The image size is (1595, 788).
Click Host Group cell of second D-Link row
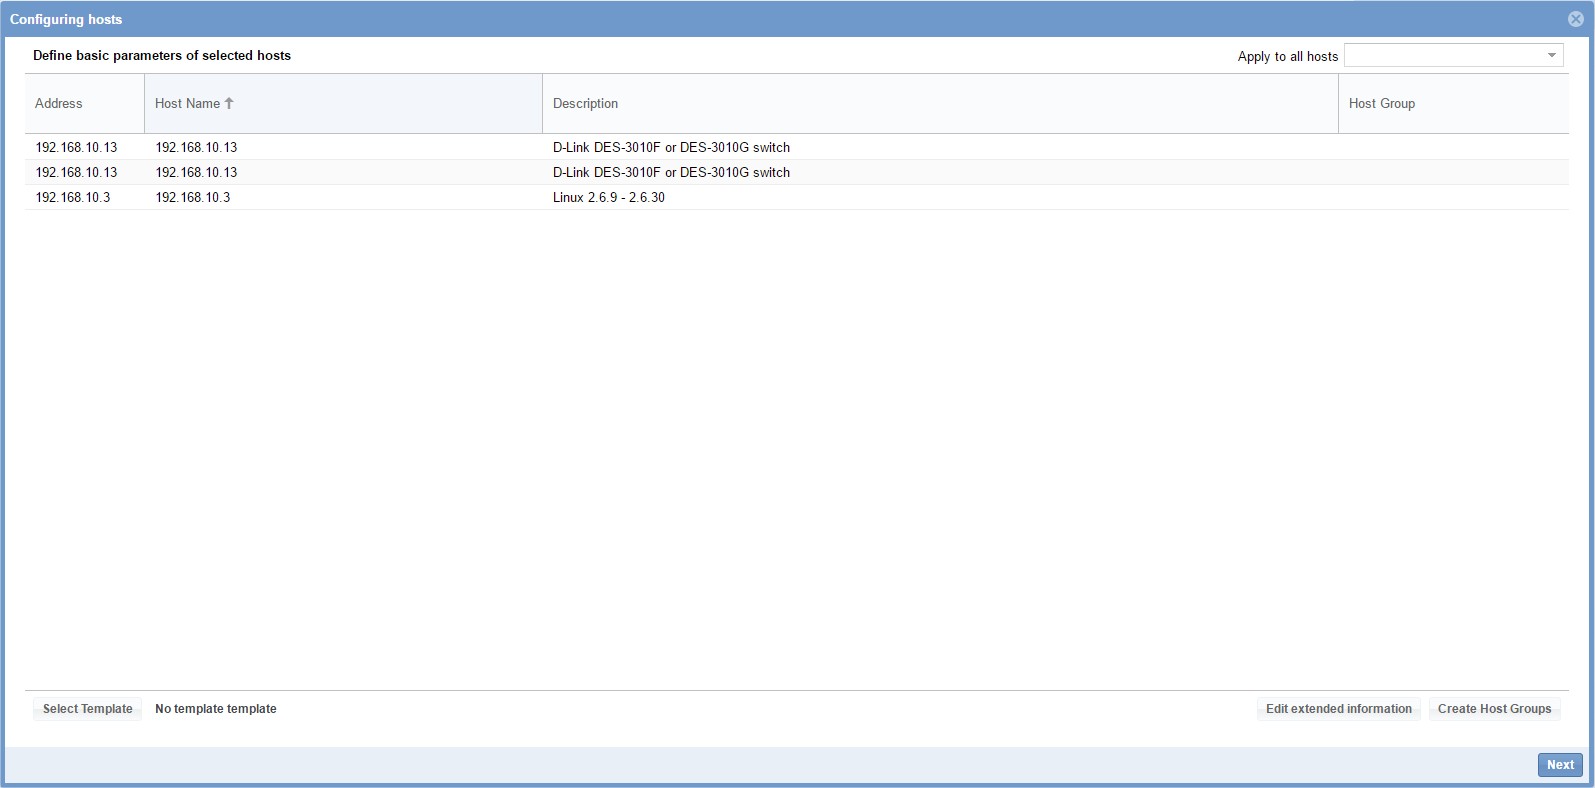[1452, 172]
